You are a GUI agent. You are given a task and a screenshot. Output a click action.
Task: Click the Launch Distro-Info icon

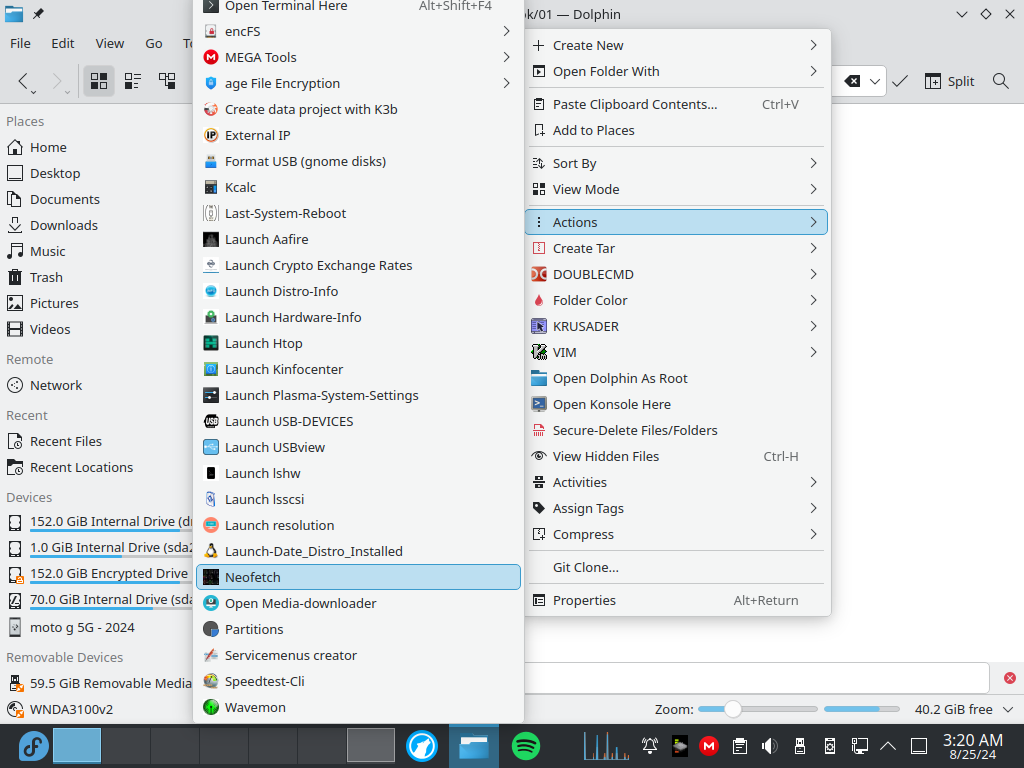[x=211, y=291]
